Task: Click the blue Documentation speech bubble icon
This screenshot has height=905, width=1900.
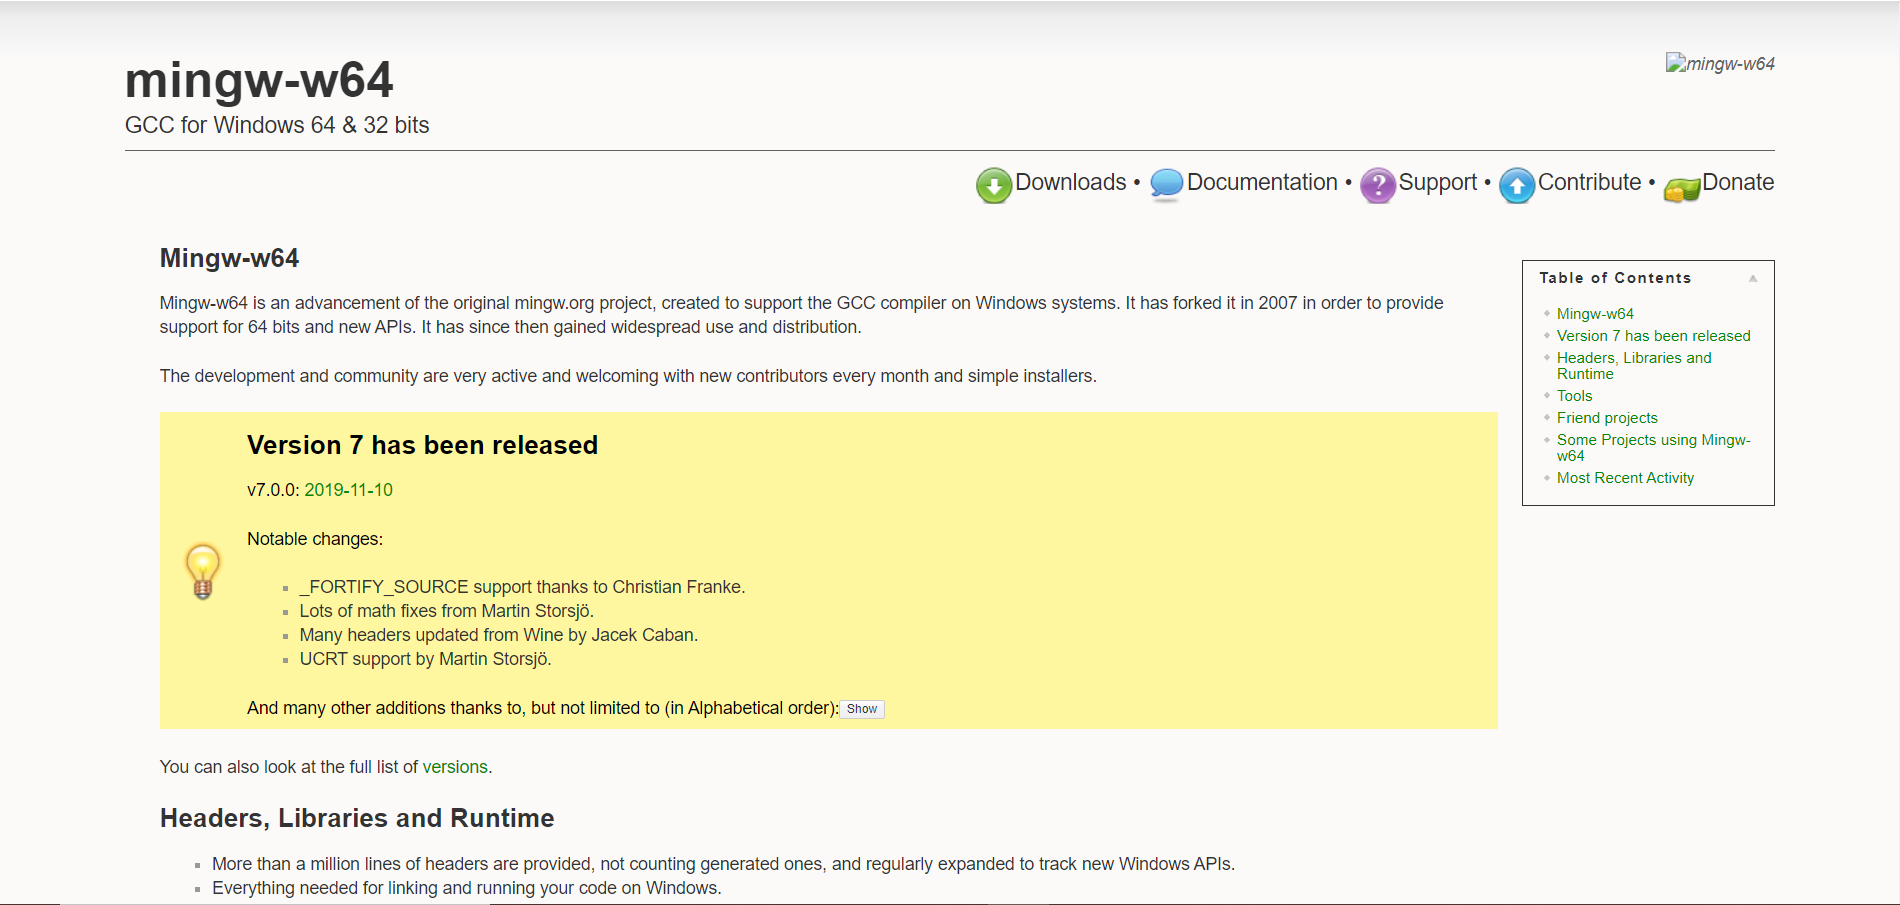Action: (1166, 185)
